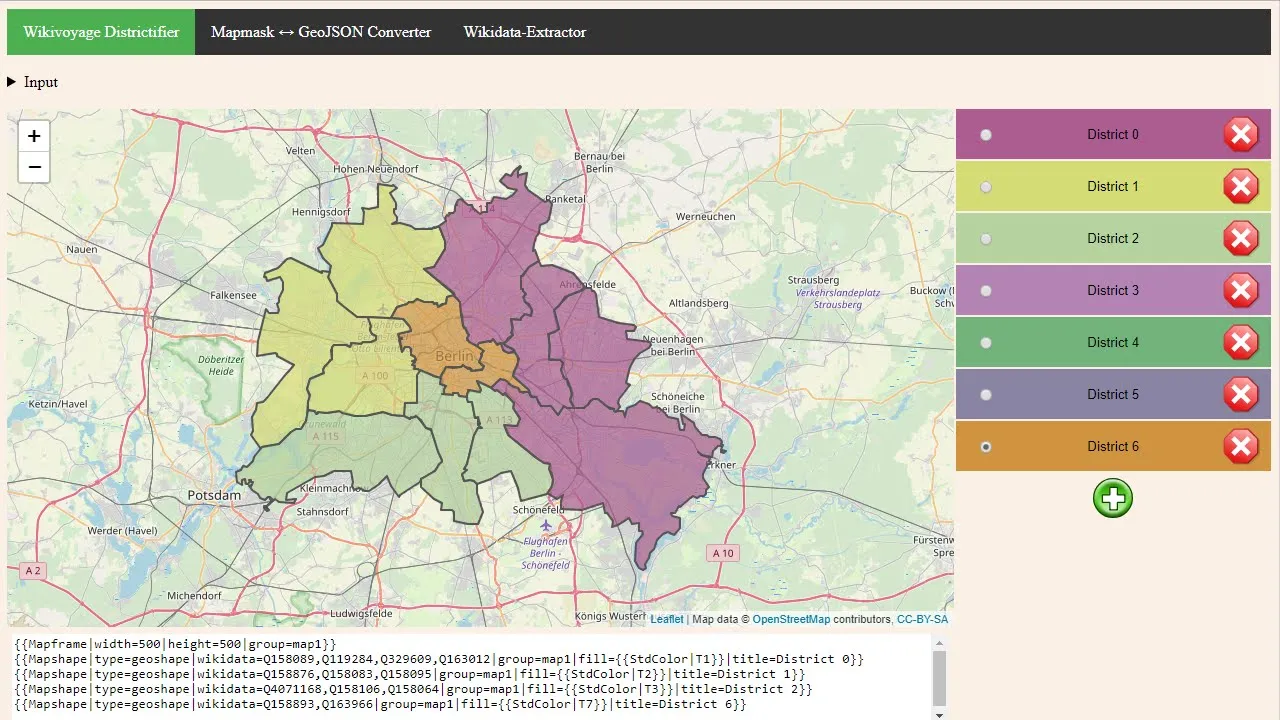The image size is (1280, 720).
Task: Select the District 0 radio button
Action: click(x=986, y=135)
